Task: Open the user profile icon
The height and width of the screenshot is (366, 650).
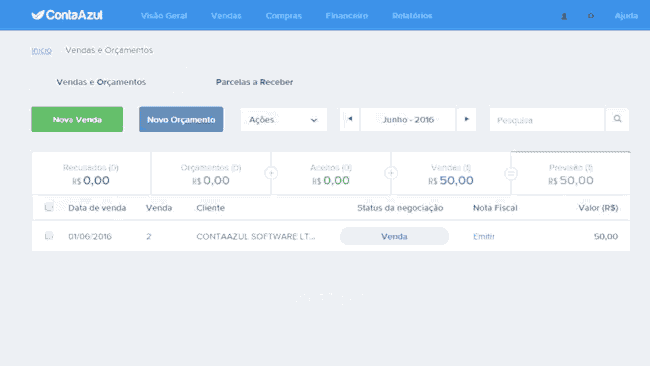Action: point(564,16)
